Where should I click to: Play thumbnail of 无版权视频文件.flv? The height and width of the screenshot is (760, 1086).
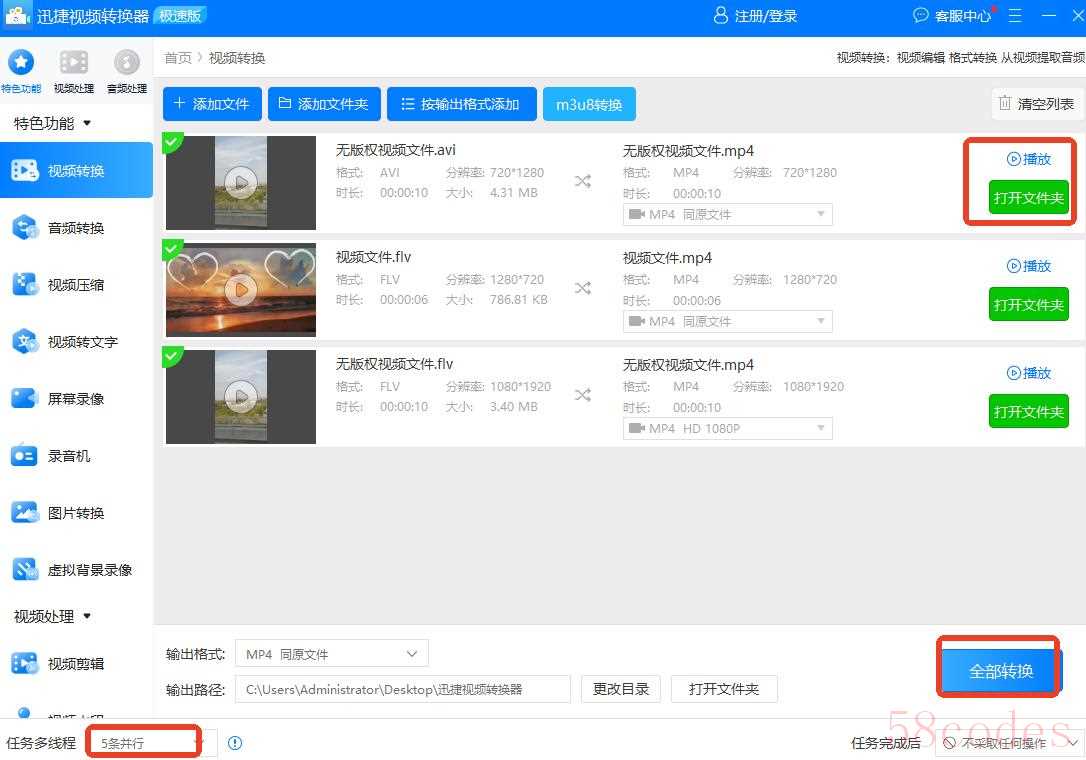pyautogui.click(x=241, y=396)
